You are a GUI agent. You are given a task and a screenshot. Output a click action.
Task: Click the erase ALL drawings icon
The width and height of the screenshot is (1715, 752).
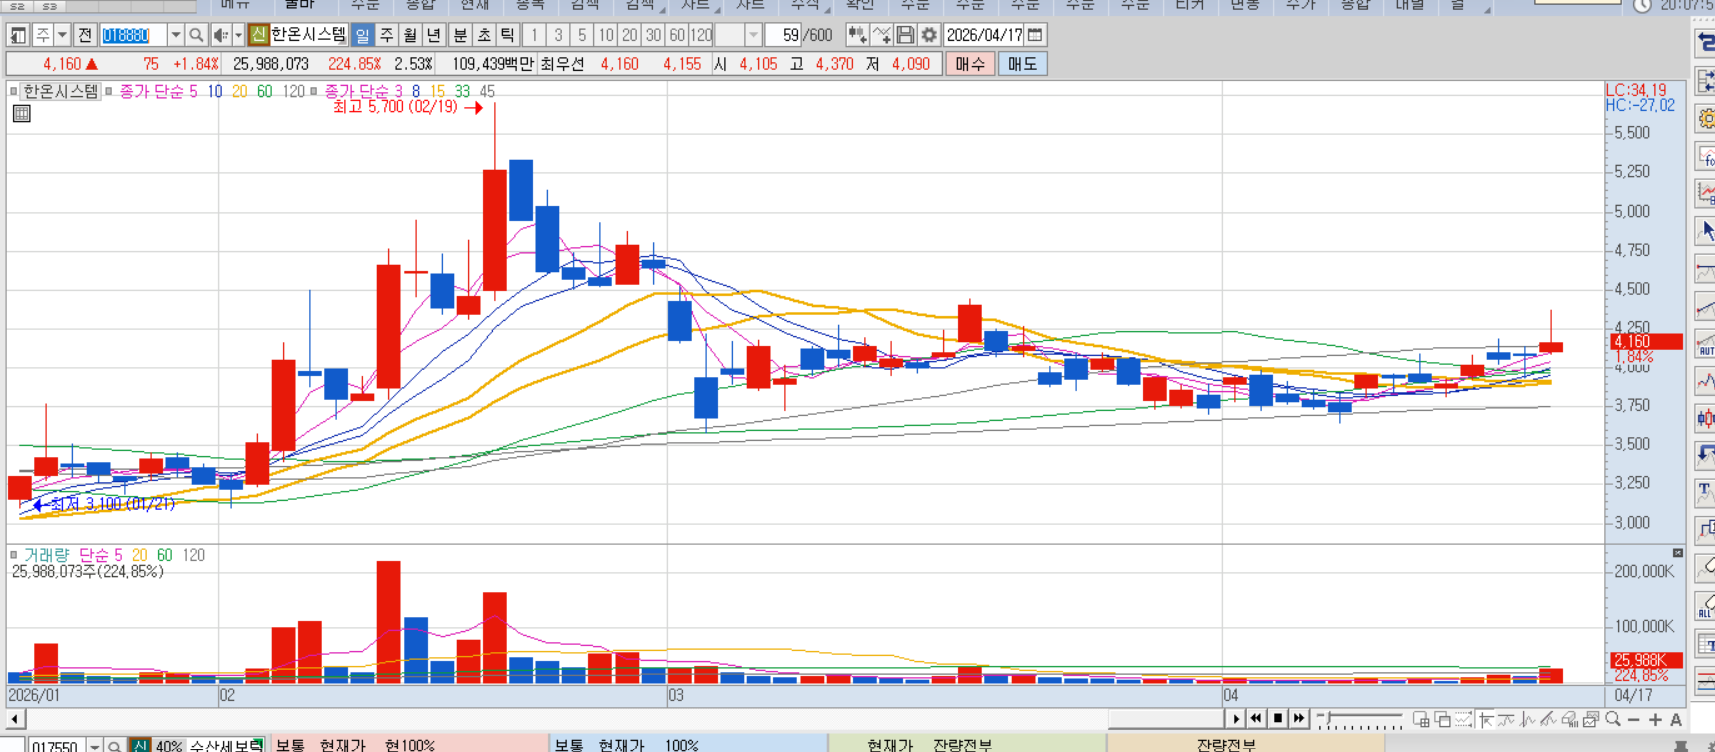click(1705, 605)
